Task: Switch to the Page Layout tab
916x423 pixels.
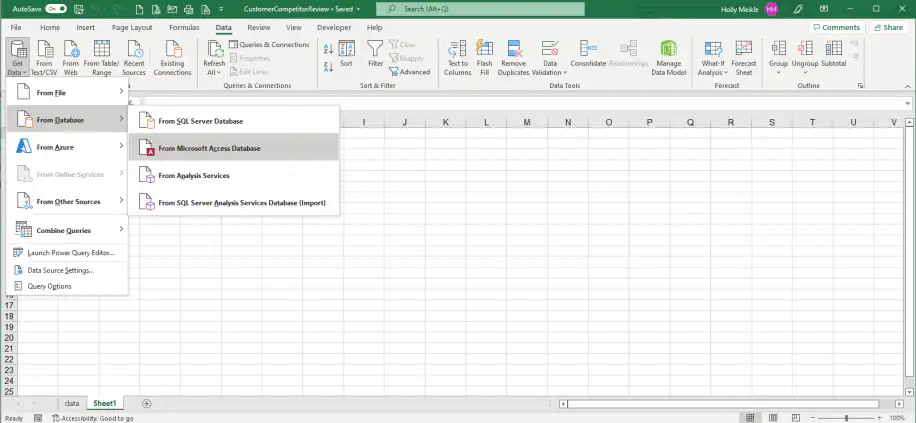Action: tap(132, 27)
